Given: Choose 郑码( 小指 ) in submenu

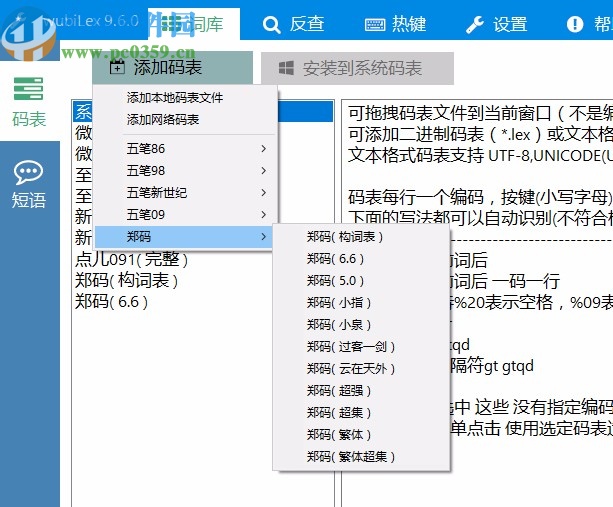Looking at the screenshot, I should click(361, 302).
